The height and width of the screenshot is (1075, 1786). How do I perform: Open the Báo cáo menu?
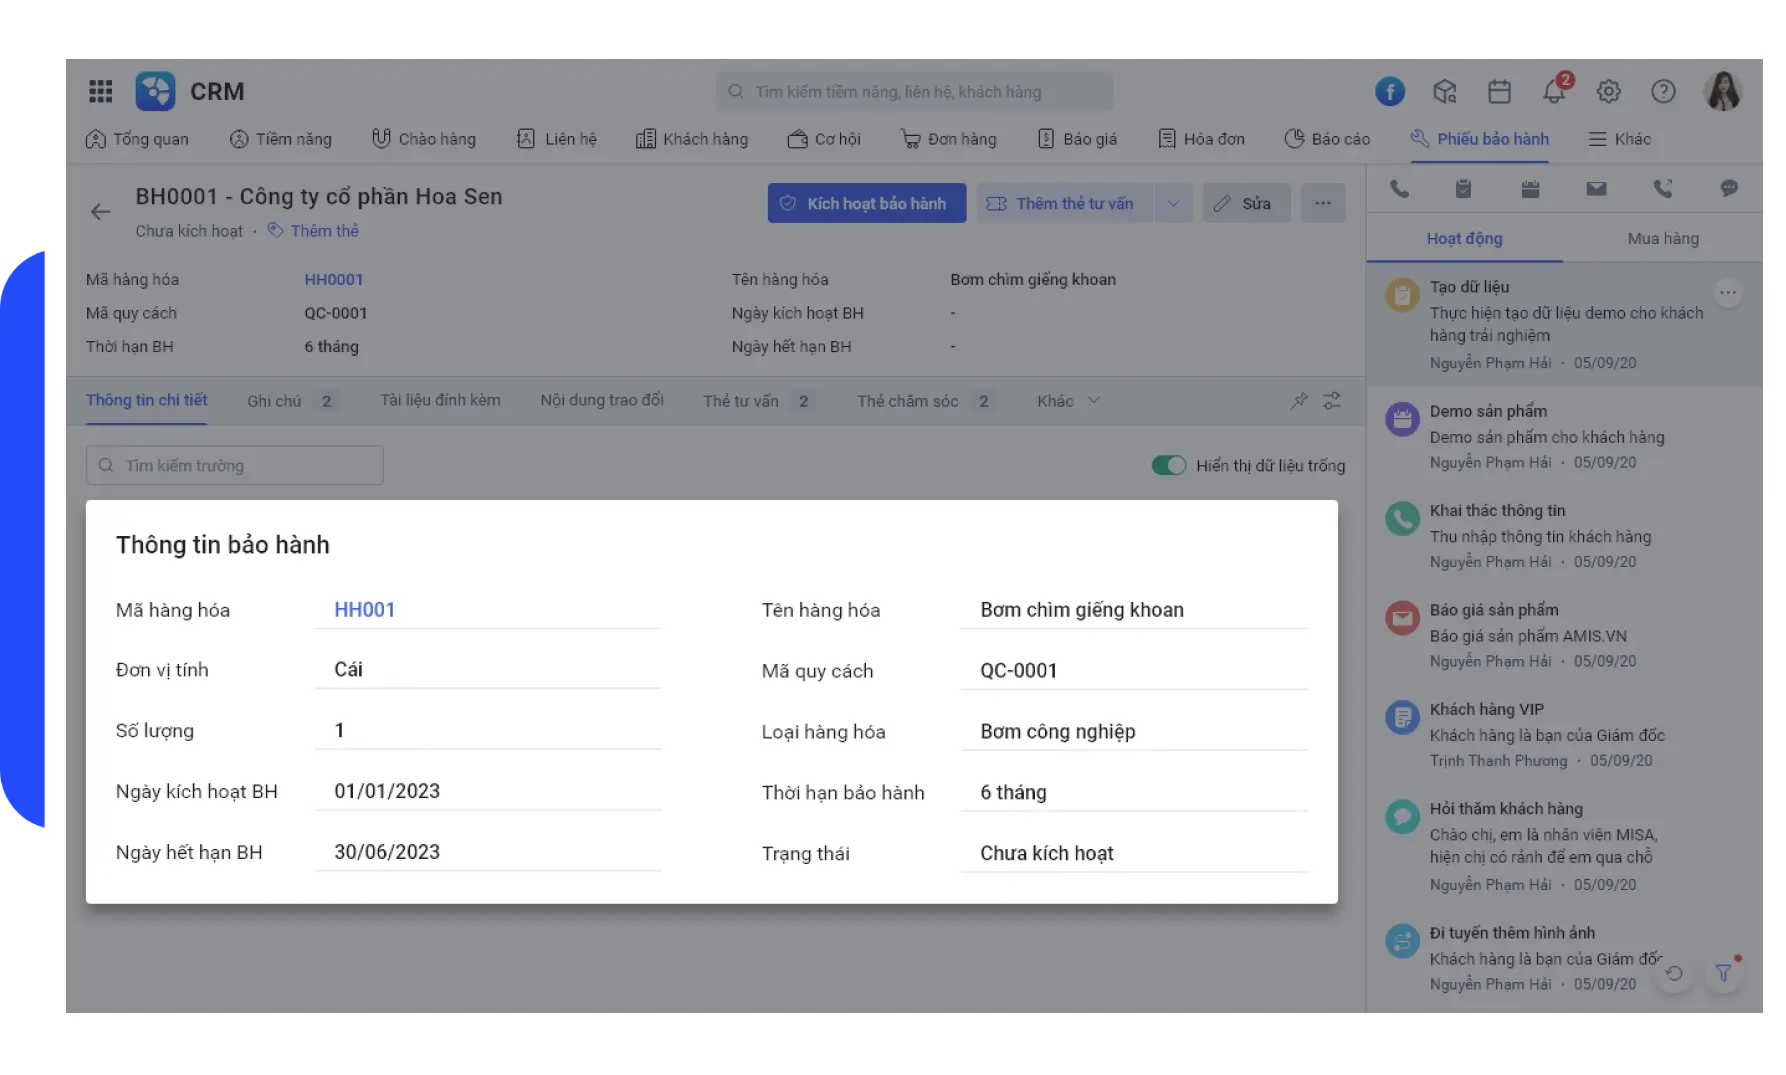tap(1327, 139)
